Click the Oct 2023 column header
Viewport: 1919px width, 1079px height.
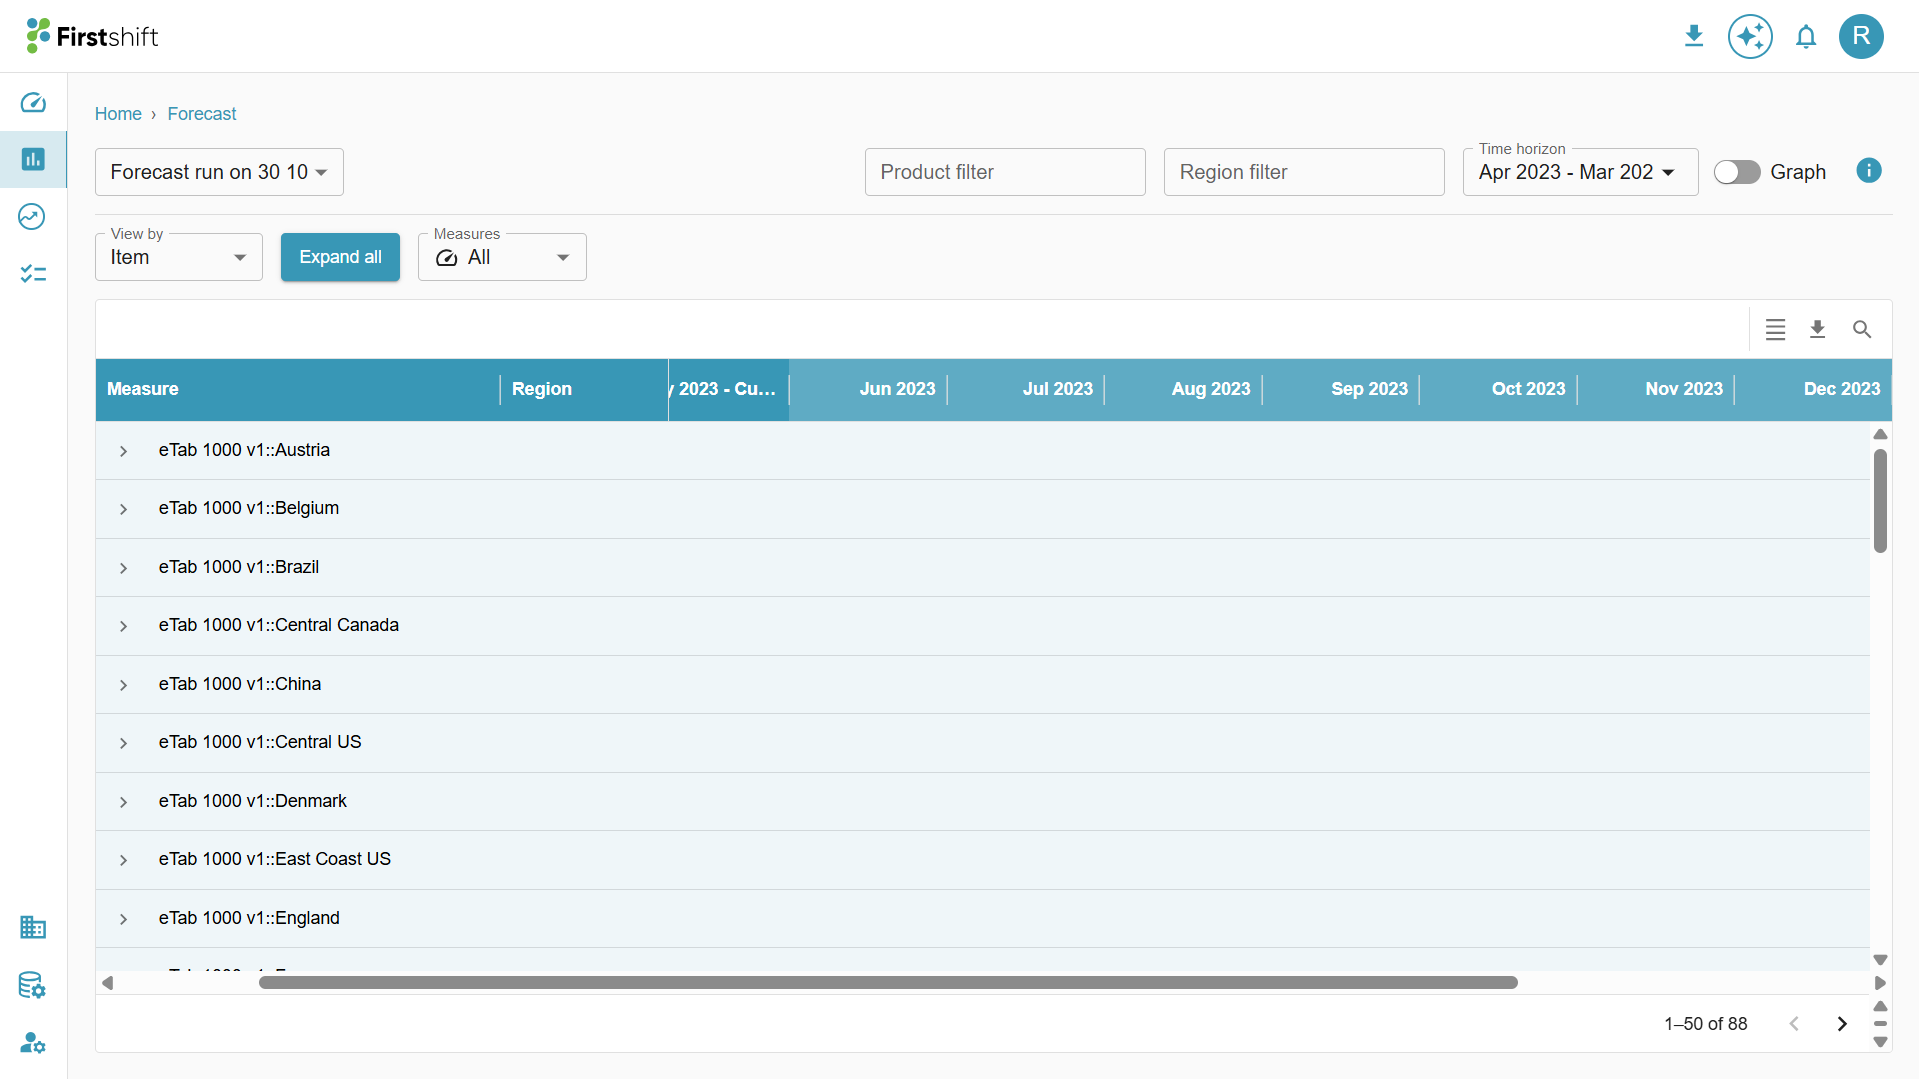[x=1498, y=389]
